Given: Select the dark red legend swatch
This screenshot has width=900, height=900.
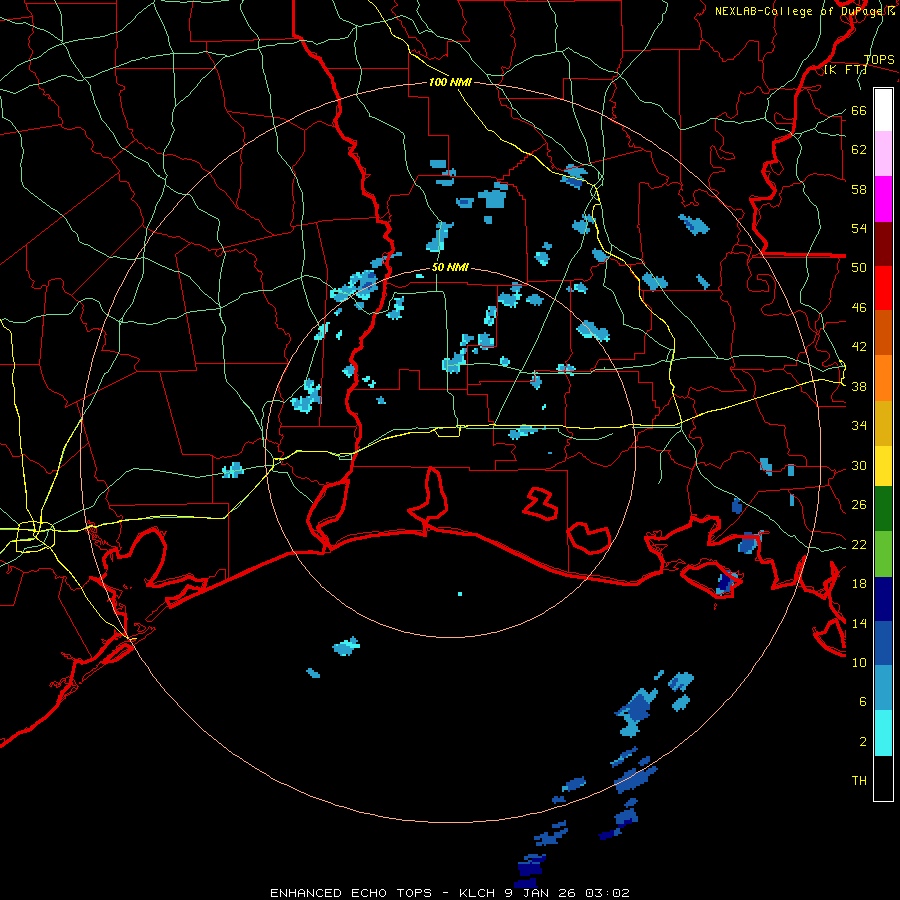Looking at the screenshot, I should [883, 244].
